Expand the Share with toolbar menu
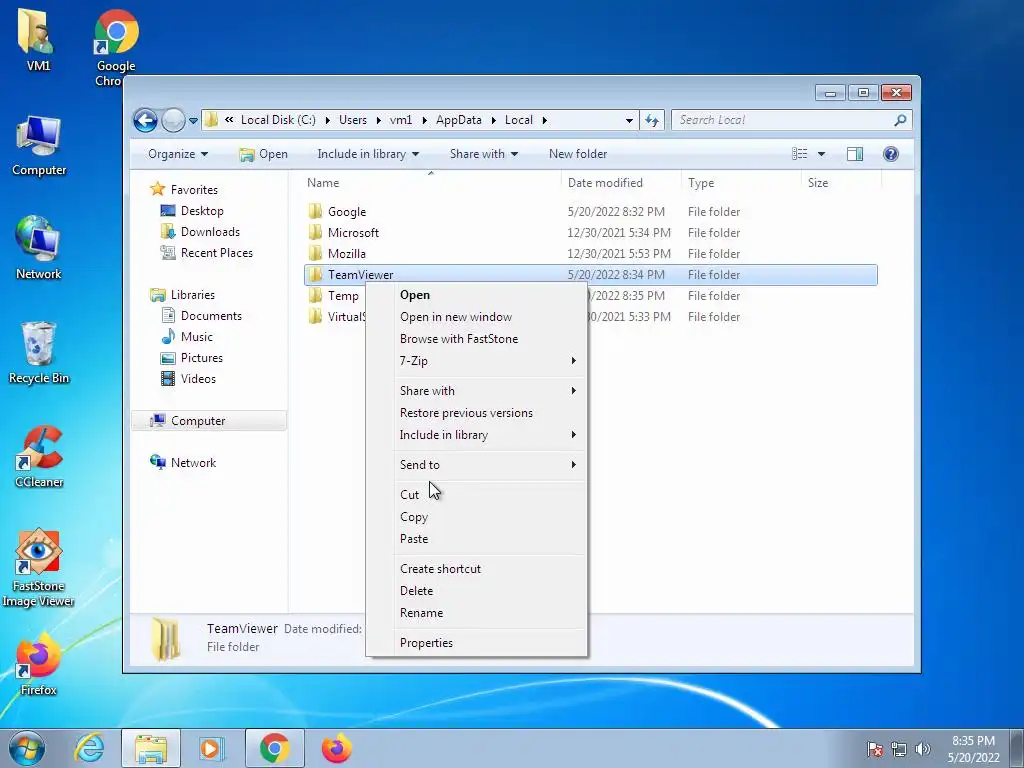This screenshot has width=1024, height=768. (x=483, y=154)
